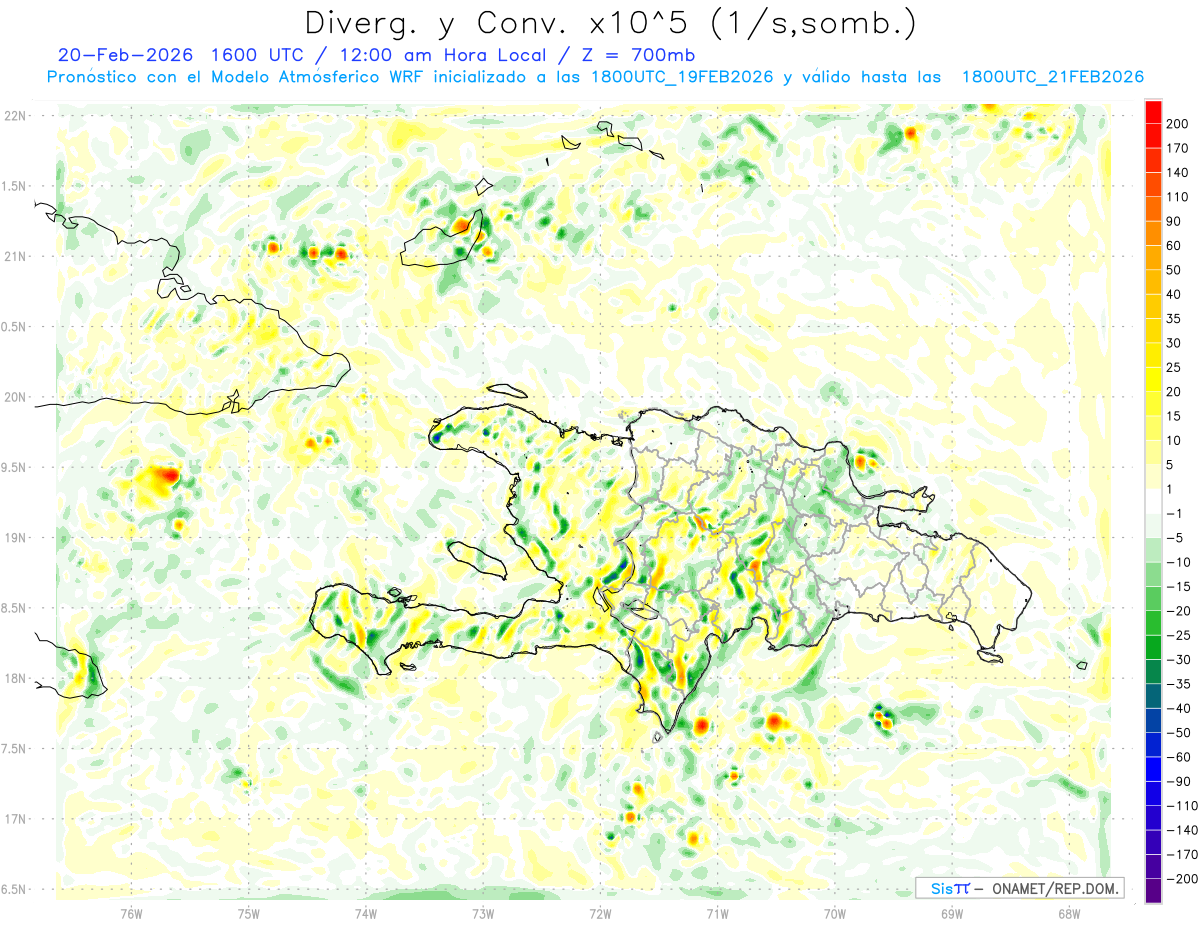1200x927 pixels.
Task: Click the "-5" color scale label
Action: 1176,538
